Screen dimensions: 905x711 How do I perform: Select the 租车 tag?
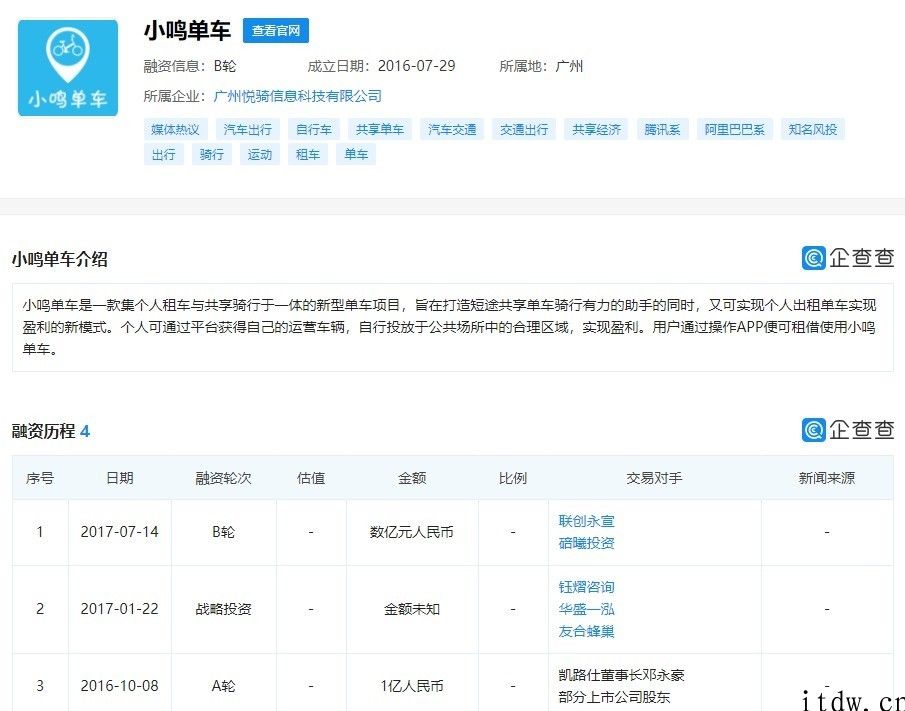pyautogui.click(x=308, y=154)
